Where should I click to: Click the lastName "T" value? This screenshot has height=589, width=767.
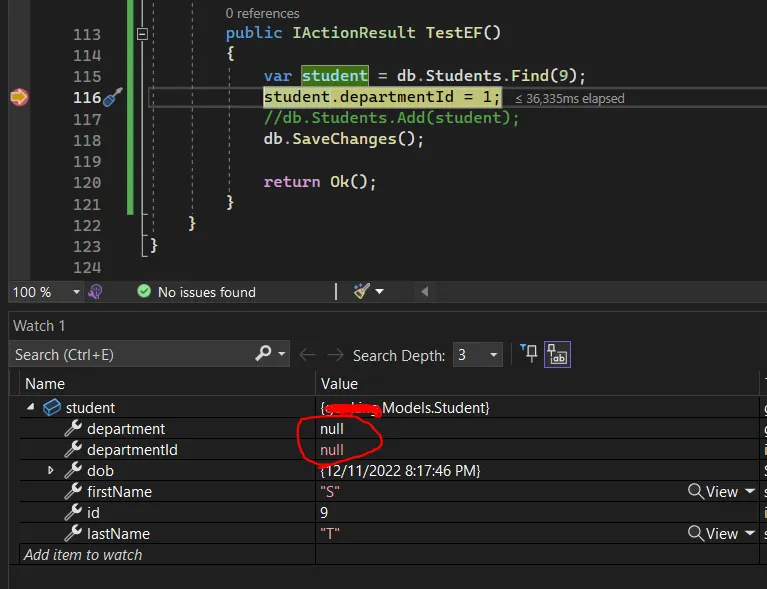330,534
